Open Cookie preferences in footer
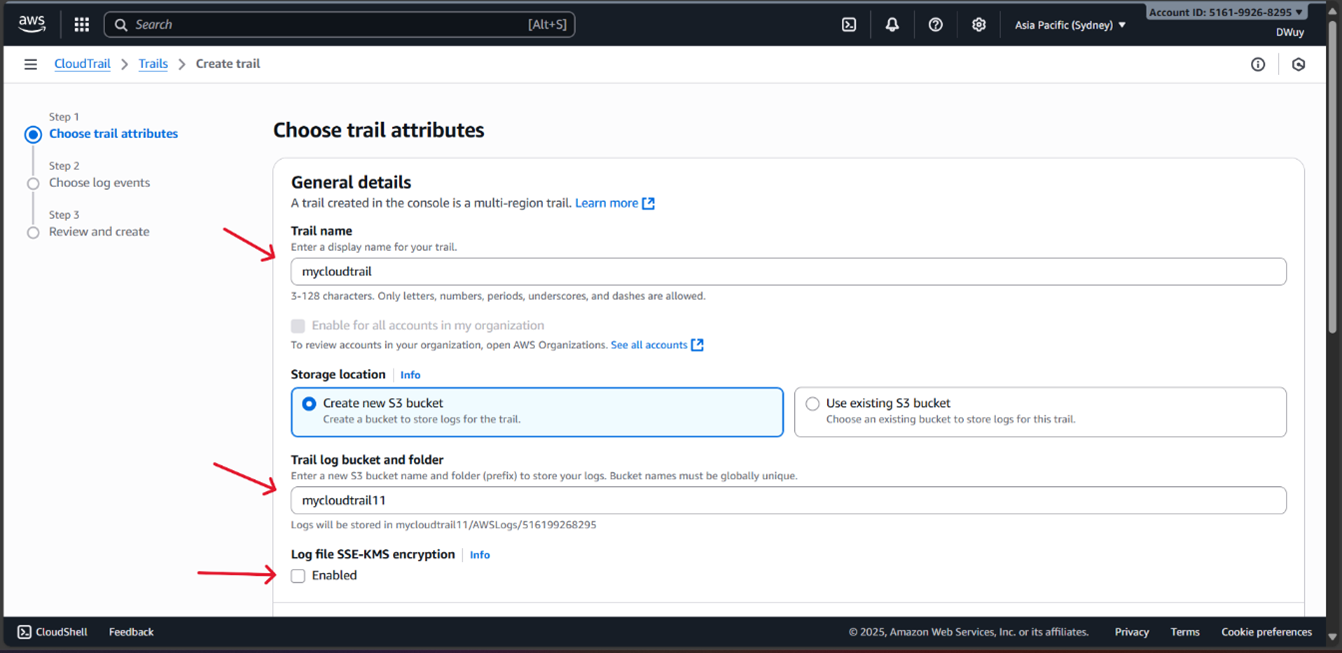Image resolution: width=1342 pixels, height=653 pixels. click(1266, 632)
